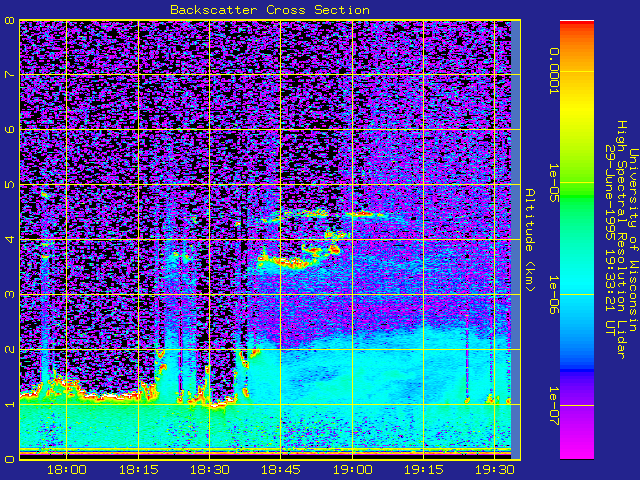
Task: Click the altitude 3 axis label
Action: (9, 294)
